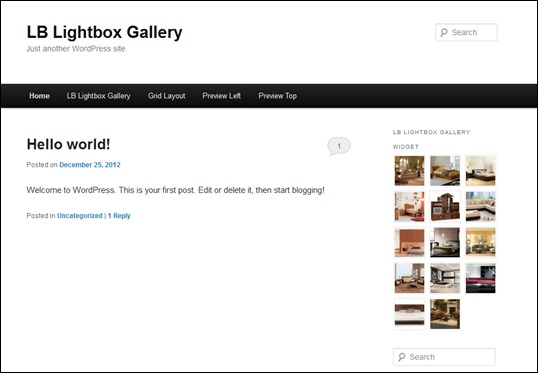Go to the Grid Layout page
538x373 pixels.
click(166, 96)
